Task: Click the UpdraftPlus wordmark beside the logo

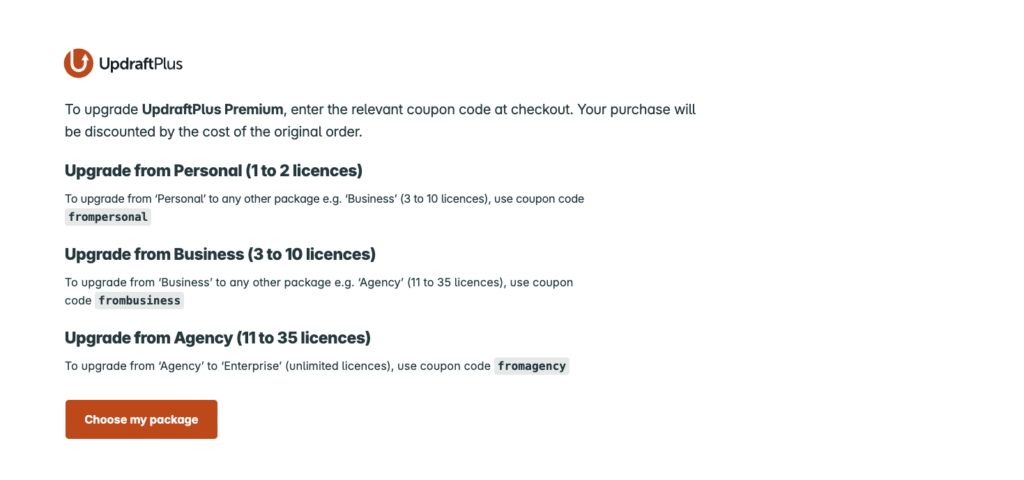Action: [x=140, y=64]
